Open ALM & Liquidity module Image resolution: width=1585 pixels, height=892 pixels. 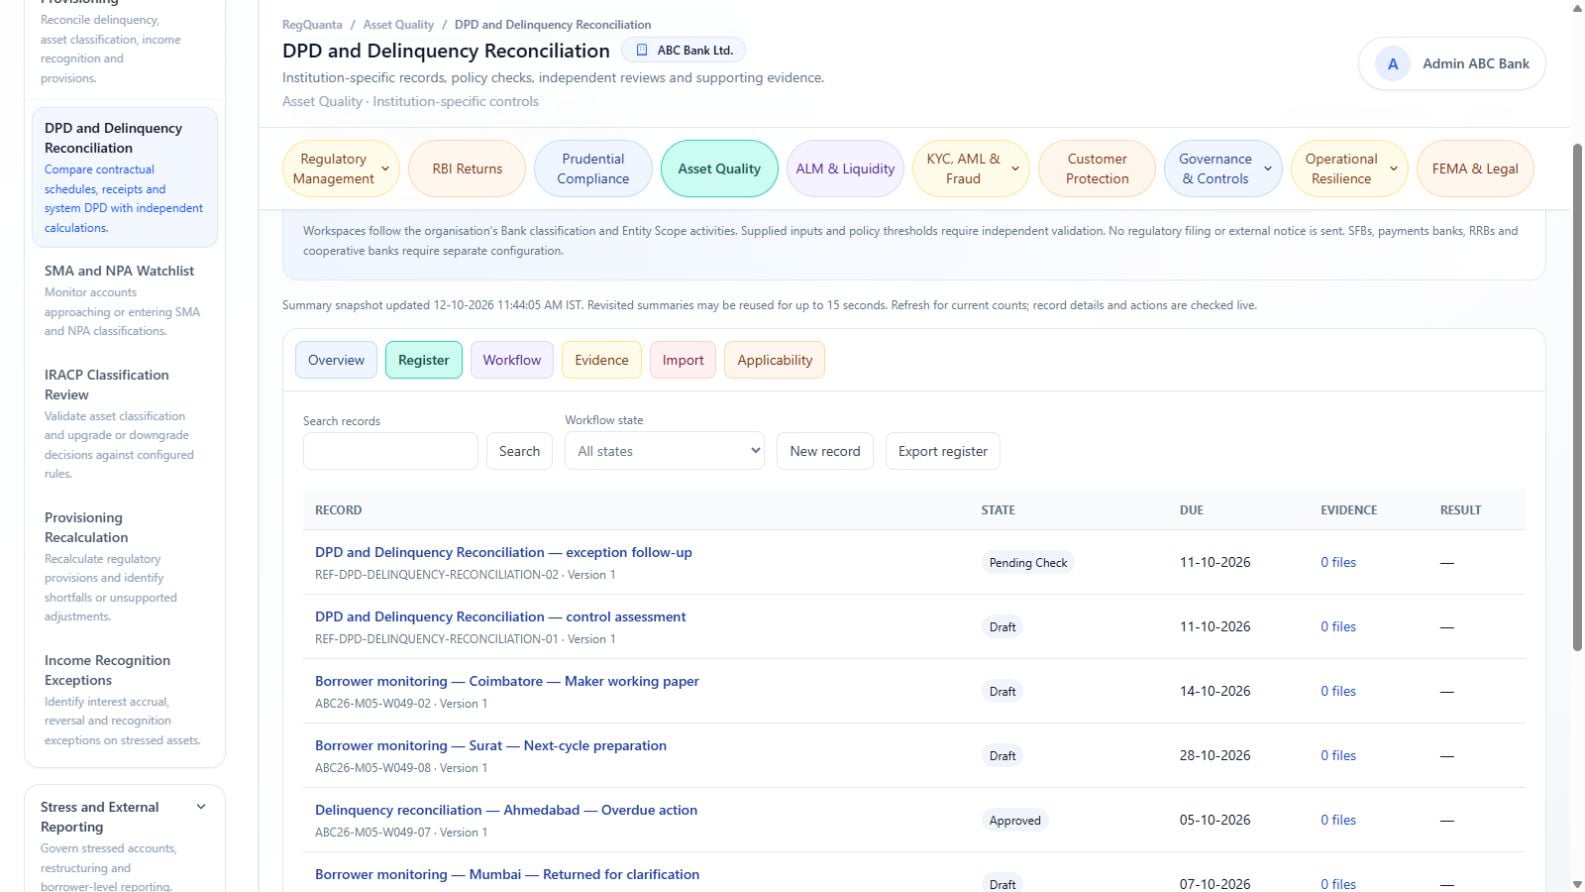[x=845, y=169]
